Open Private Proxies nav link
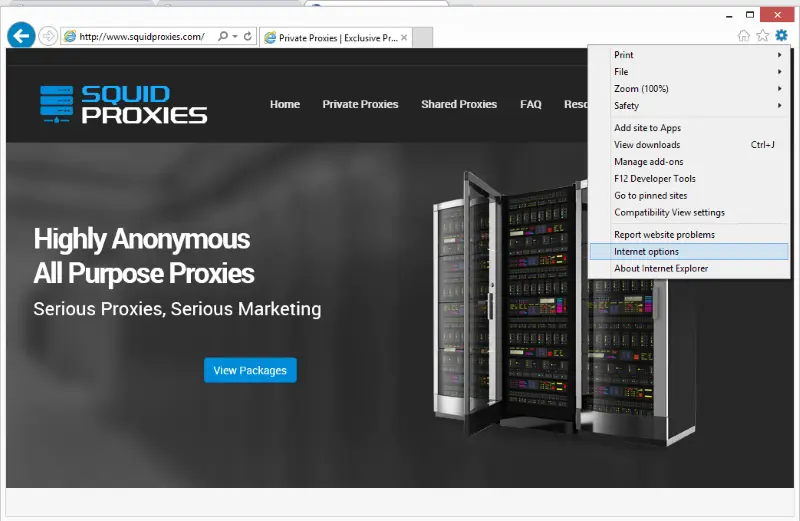 click(x=360, y=104)
